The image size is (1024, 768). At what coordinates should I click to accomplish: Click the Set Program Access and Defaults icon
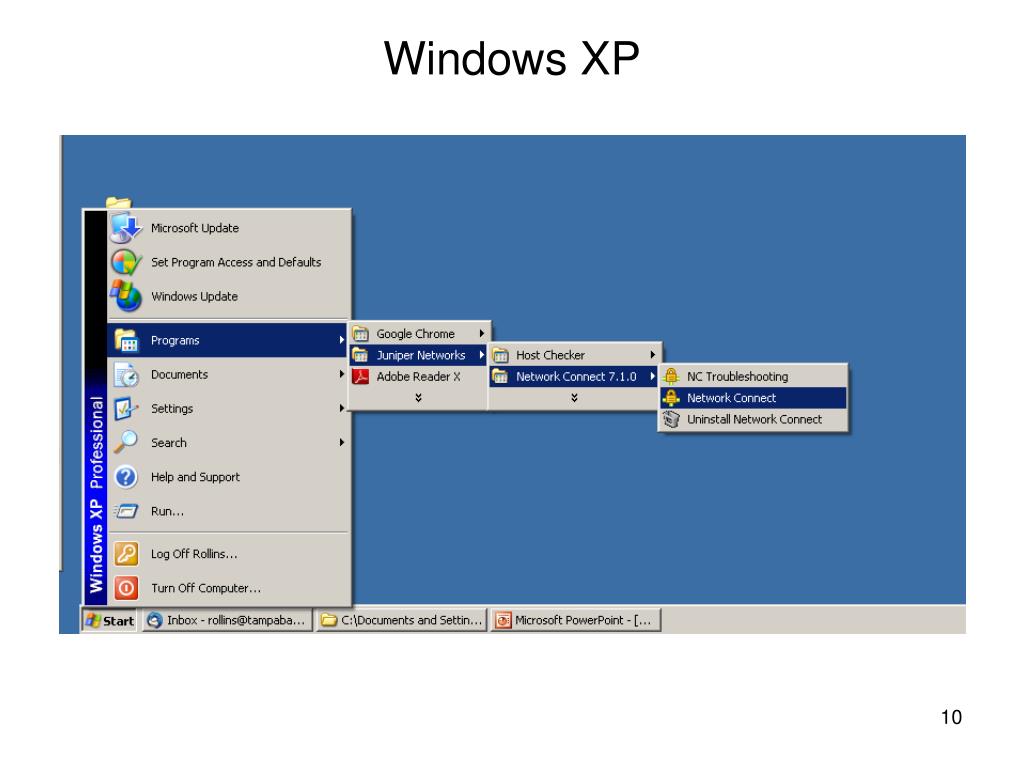tap(126, 263)
